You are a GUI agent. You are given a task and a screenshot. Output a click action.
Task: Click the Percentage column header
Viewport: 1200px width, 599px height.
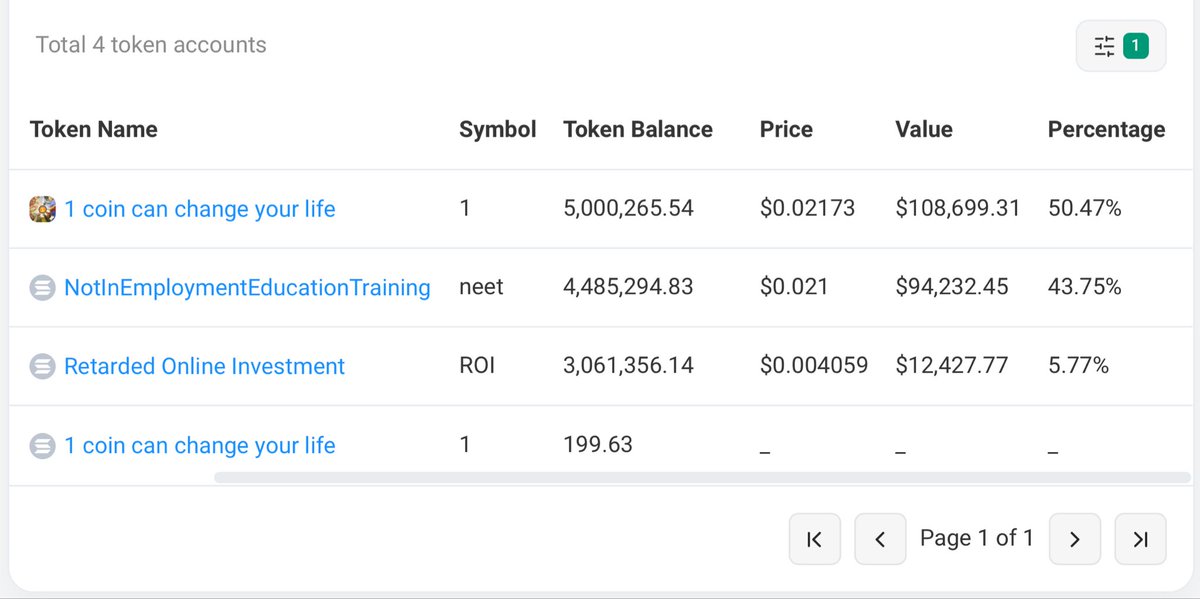pos(1106,130)
